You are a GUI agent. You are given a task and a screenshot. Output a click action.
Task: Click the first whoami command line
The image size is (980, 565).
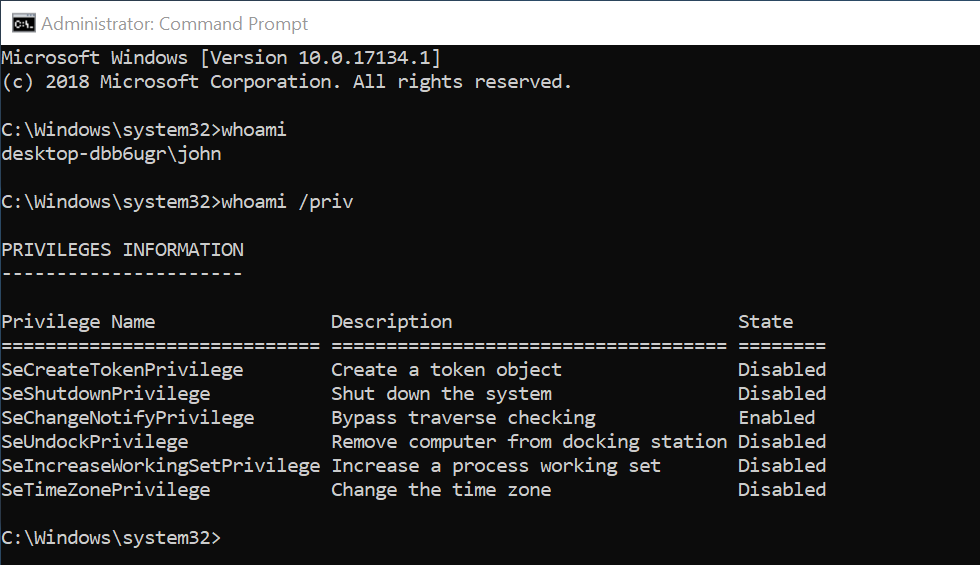144,130
